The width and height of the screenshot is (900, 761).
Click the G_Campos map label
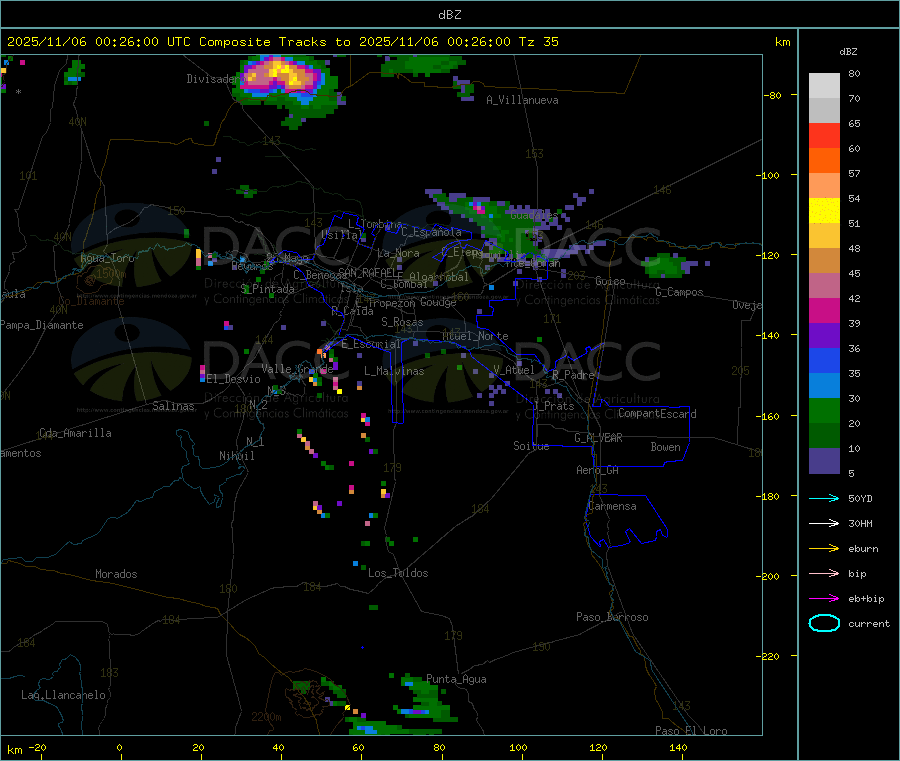(679, 292)
